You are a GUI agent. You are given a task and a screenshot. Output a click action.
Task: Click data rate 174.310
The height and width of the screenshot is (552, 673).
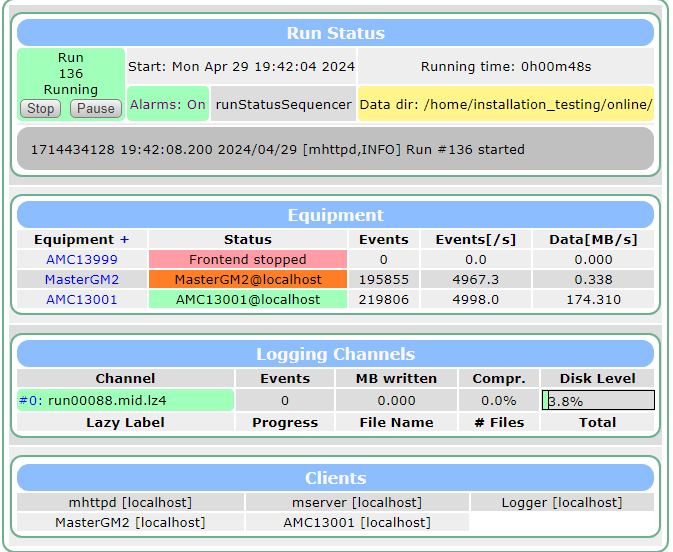[x=594, y=299]
